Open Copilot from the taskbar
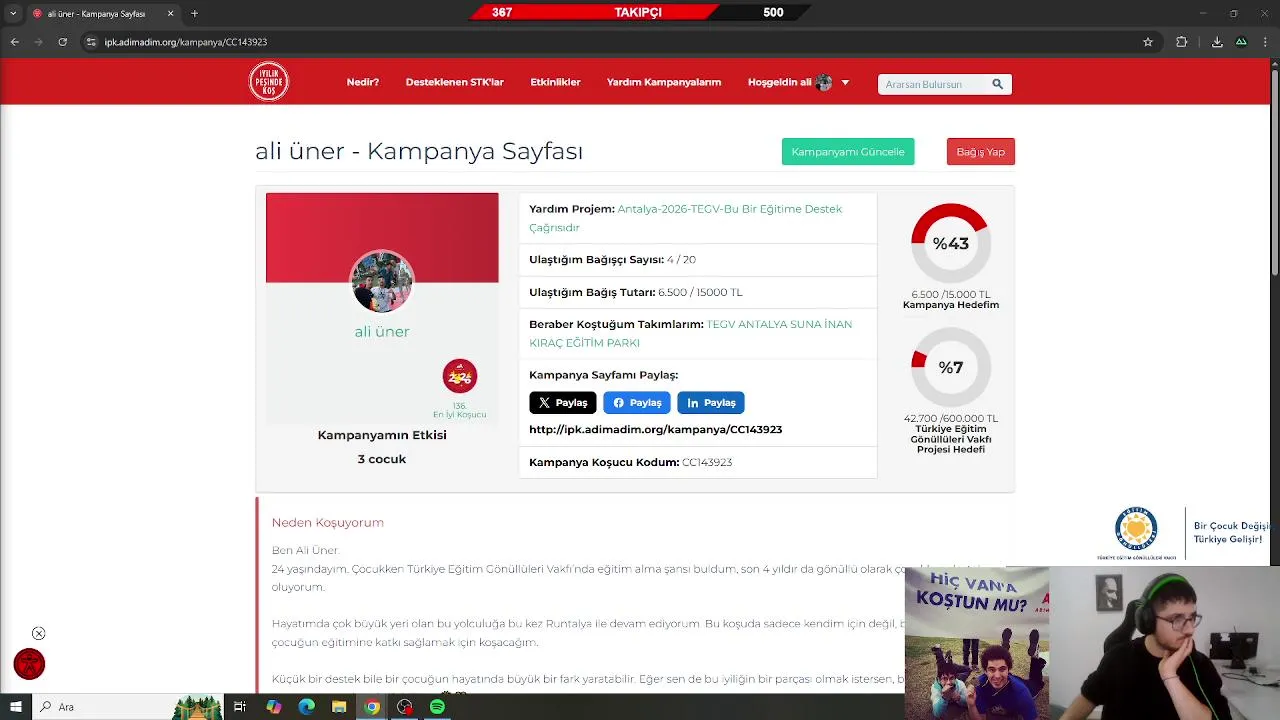1280x720 pixels. tap(273, 707)
